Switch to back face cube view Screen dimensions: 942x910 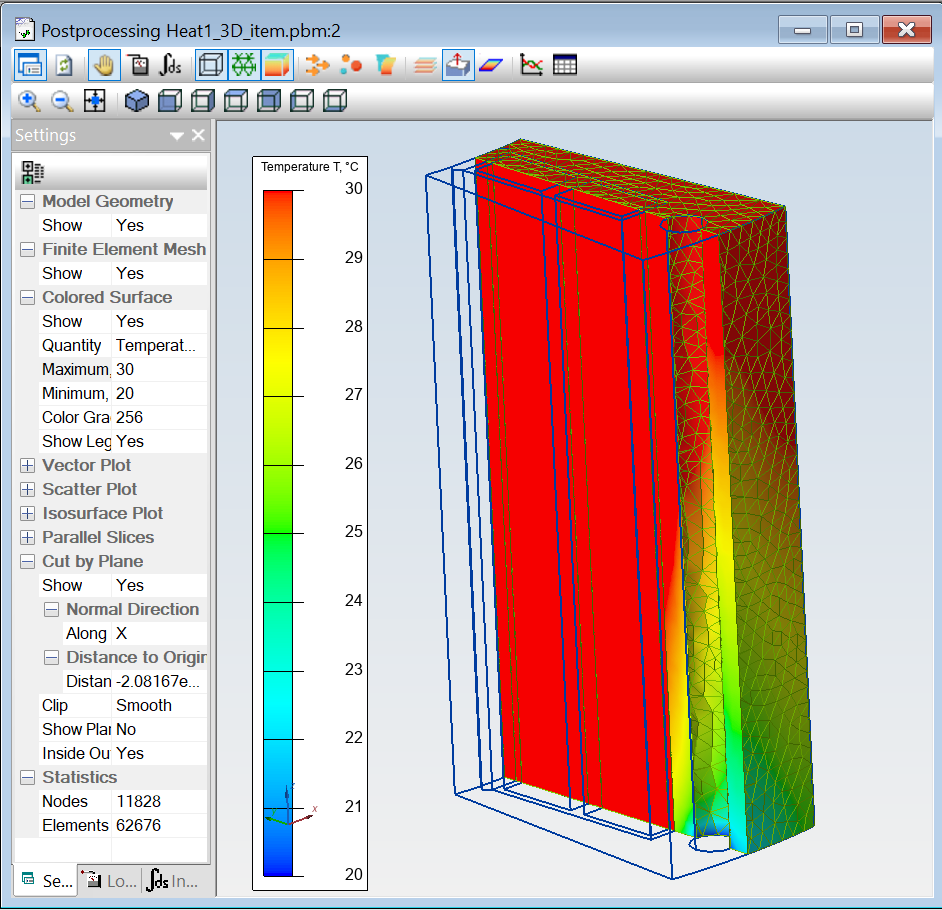tap(269, 102)
